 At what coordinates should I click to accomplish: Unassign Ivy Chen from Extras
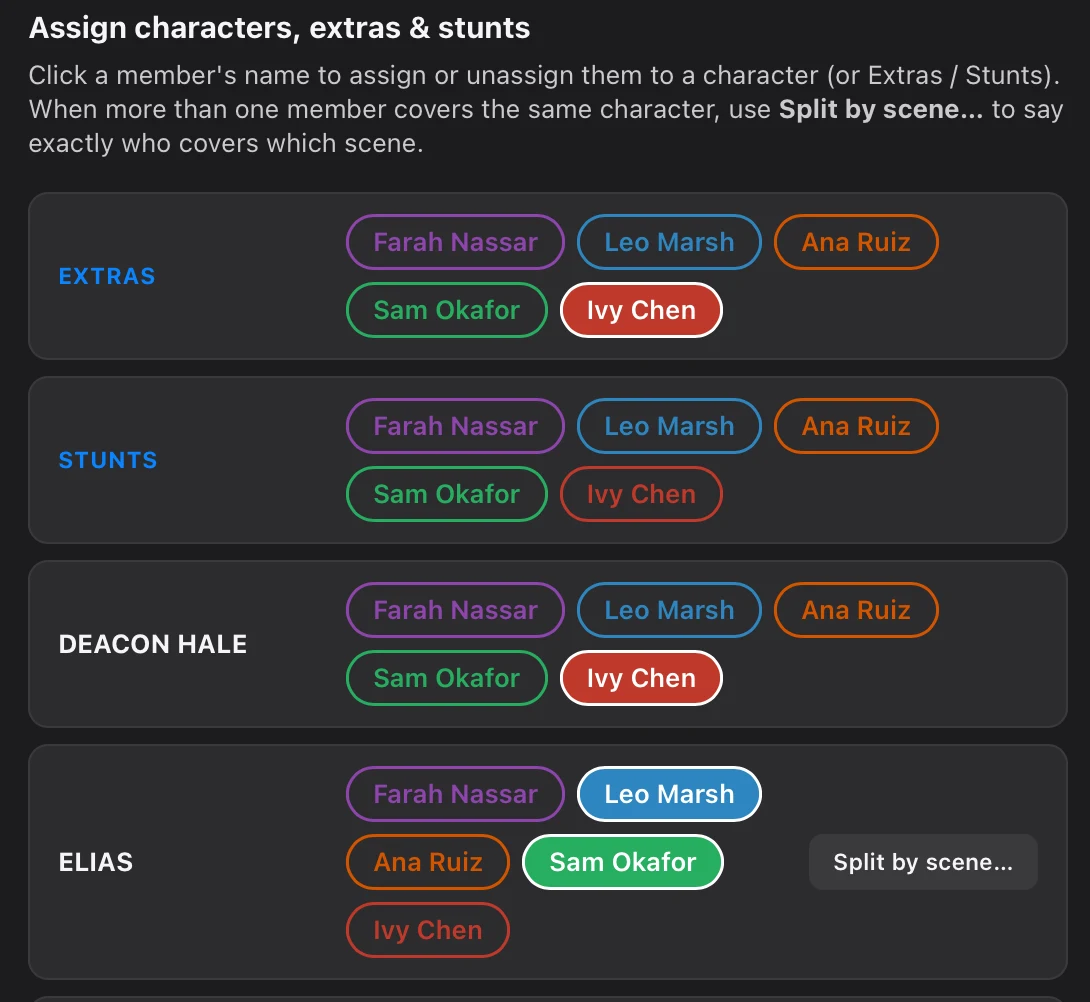pos(641,310)
